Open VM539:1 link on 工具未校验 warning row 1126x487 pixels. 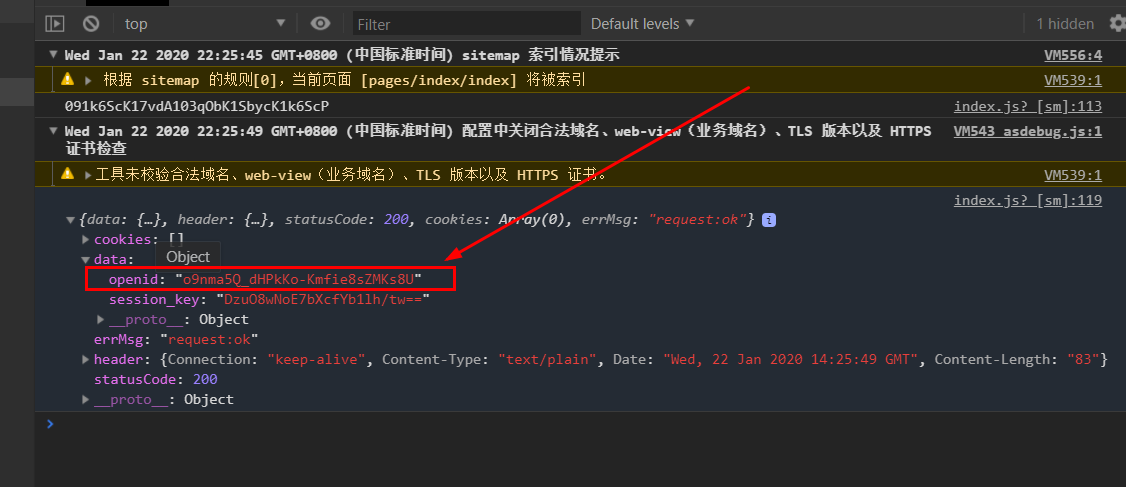(1073, 175)
